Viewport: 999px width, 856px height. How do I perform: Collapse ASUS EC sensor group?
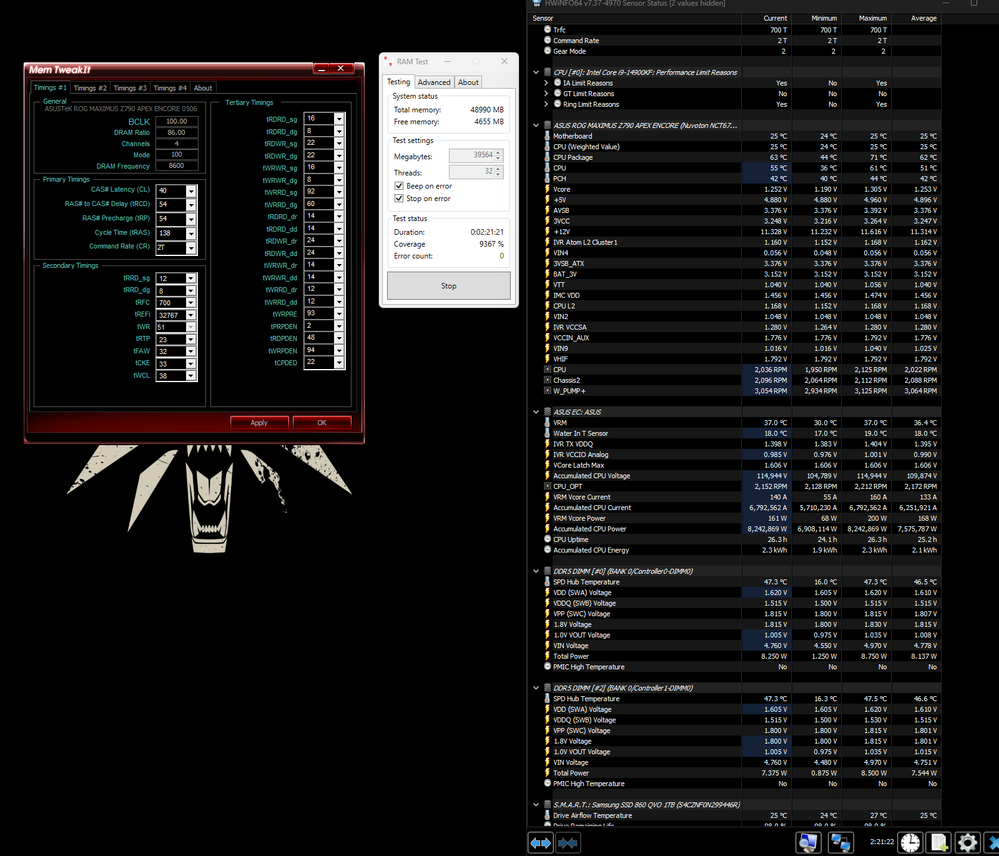(536, 412)
